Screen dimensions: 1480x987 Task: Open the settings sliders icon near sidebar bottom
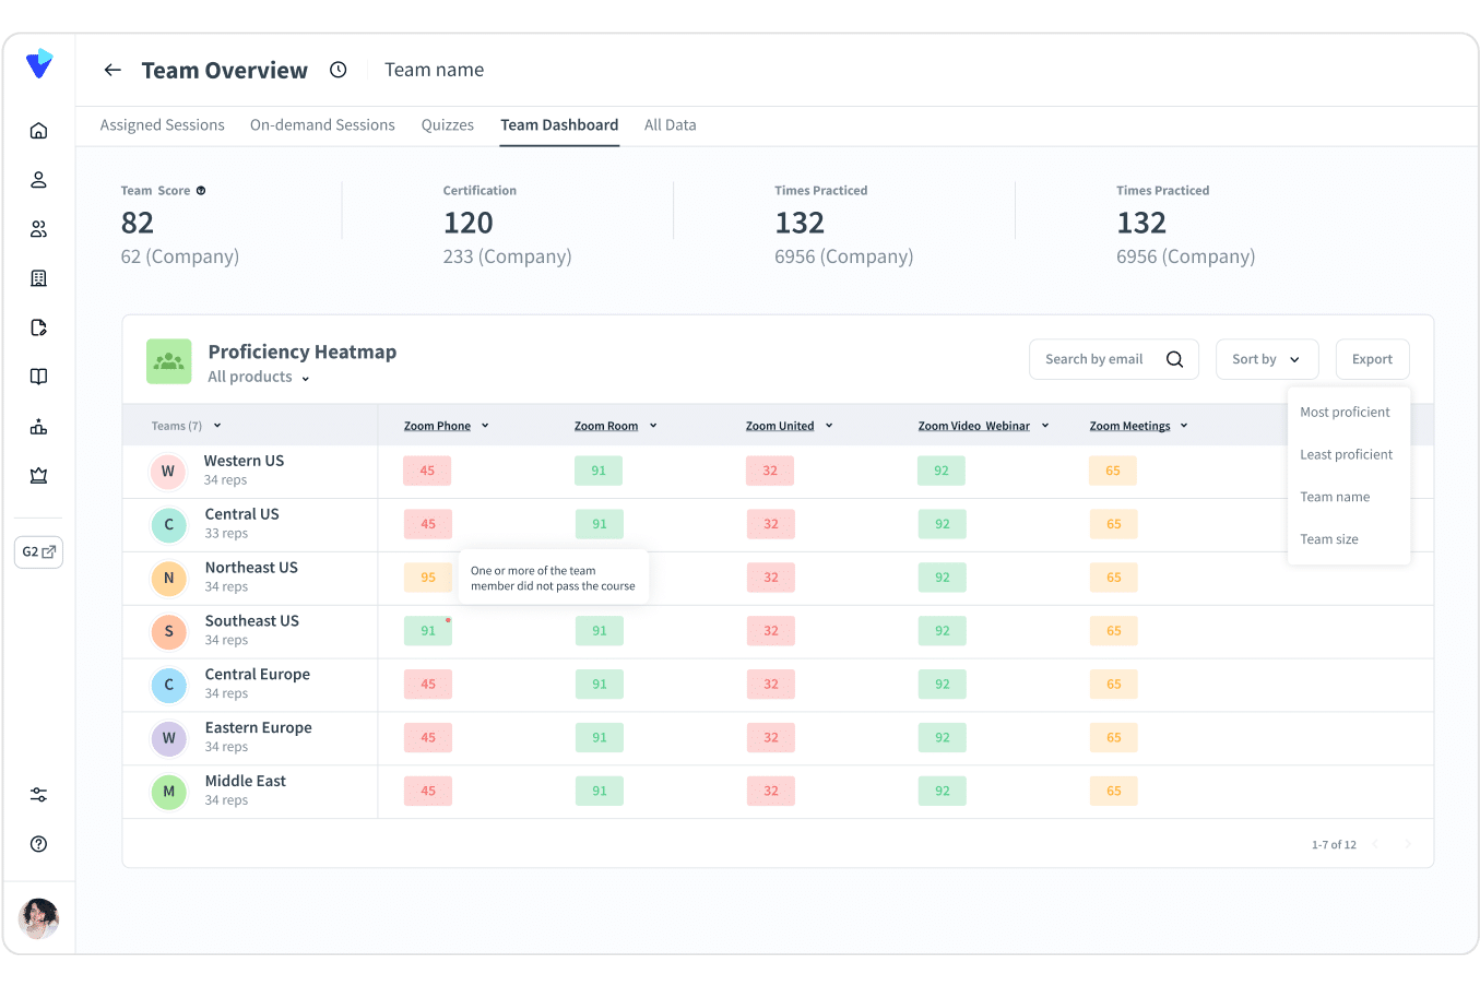38,794
